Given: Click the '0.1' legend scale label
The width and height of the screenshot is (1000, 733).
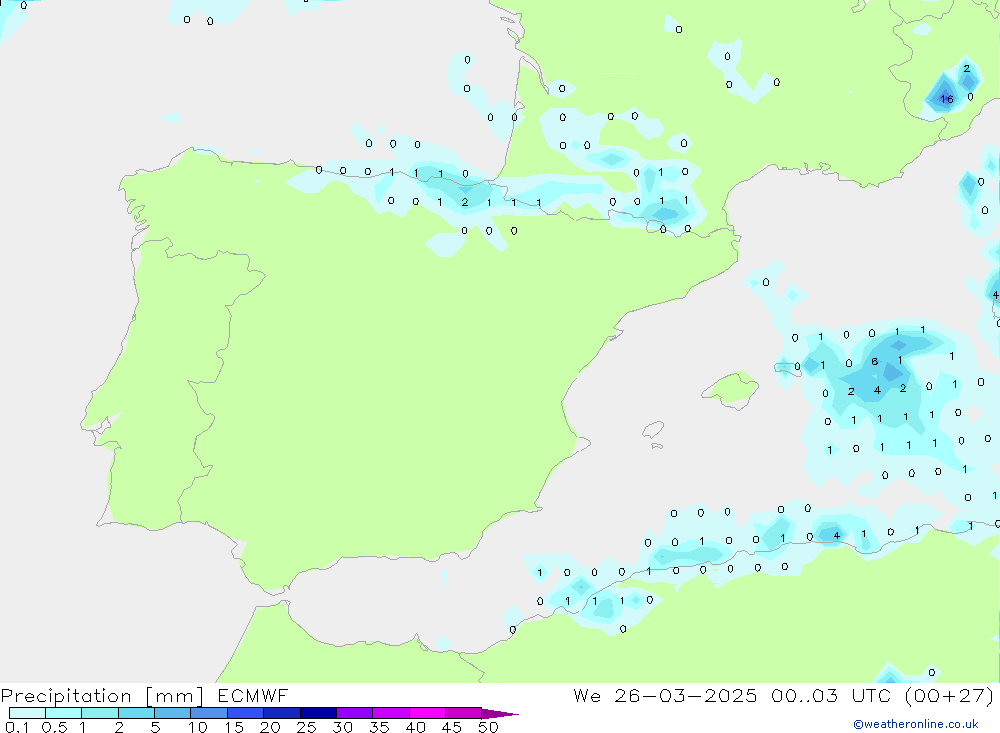Looking at the screenshot, I should [x=17, y=727].
